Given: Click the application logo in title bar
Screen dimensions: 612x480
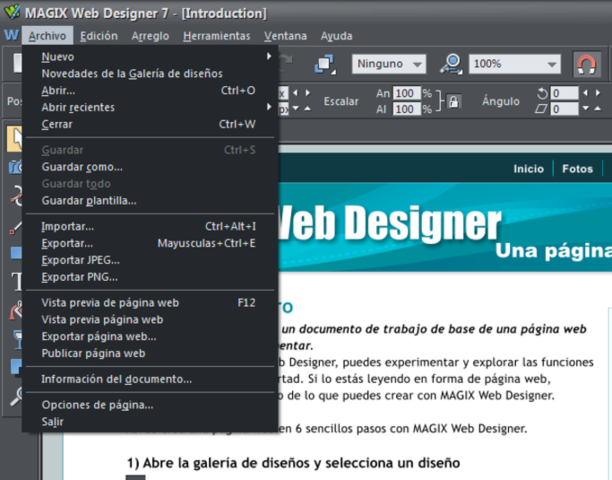Looking at the screenshot, I should coord(12,12).
